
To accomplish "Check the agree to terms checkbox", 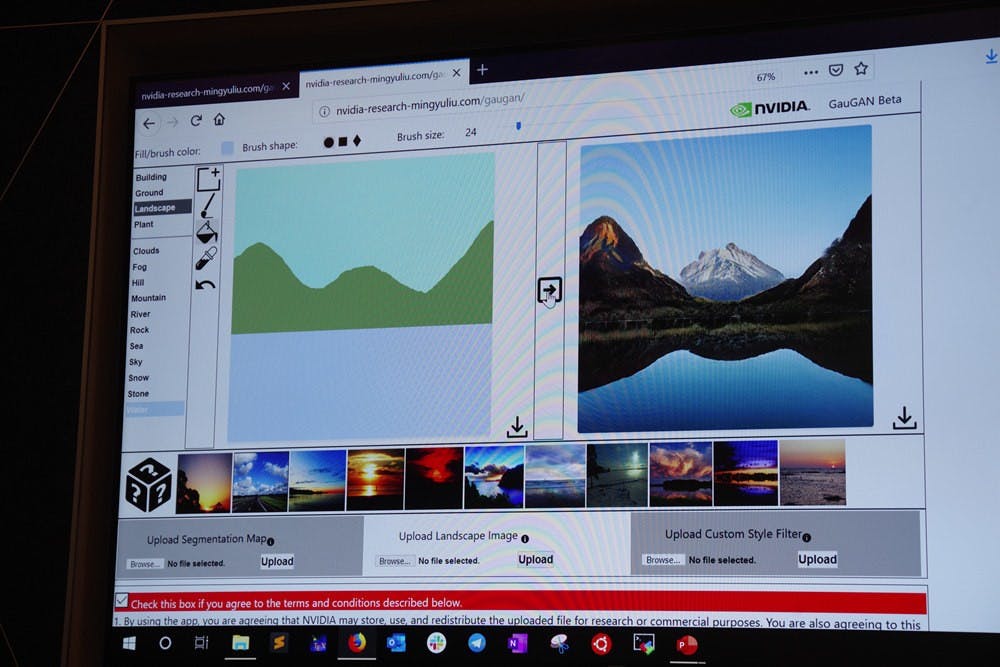I will point(122,600).
